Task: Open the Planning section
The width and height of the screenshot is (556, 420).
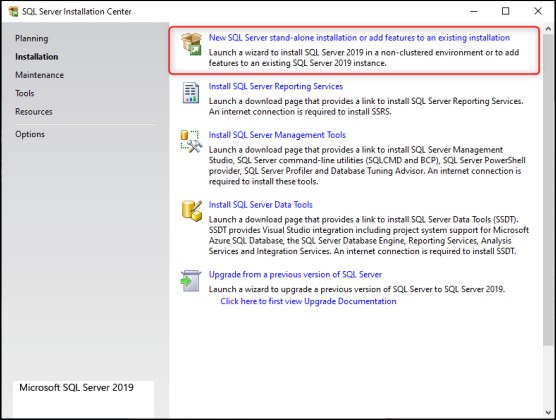Action: point(32,38)
